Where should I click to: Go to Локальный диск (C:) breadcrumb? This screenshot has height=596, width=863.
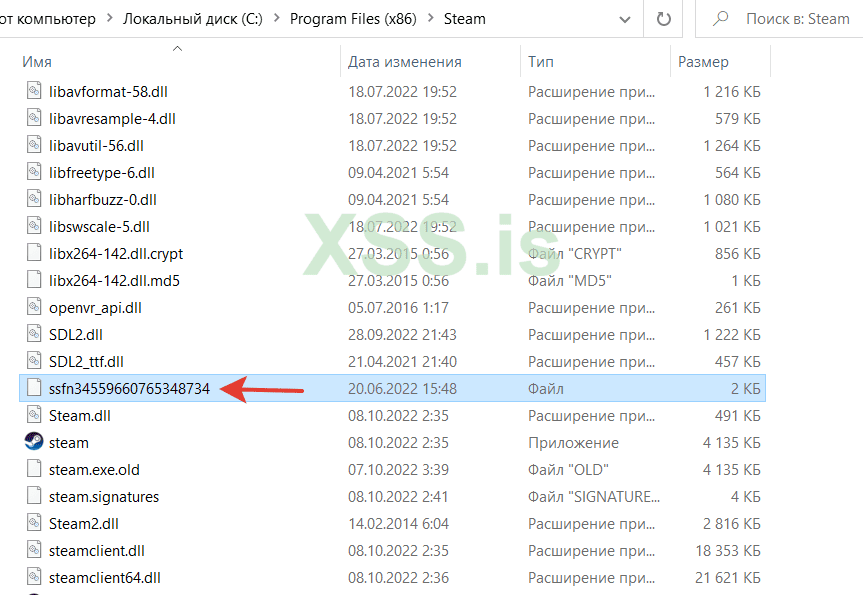(x=193, y=19)
